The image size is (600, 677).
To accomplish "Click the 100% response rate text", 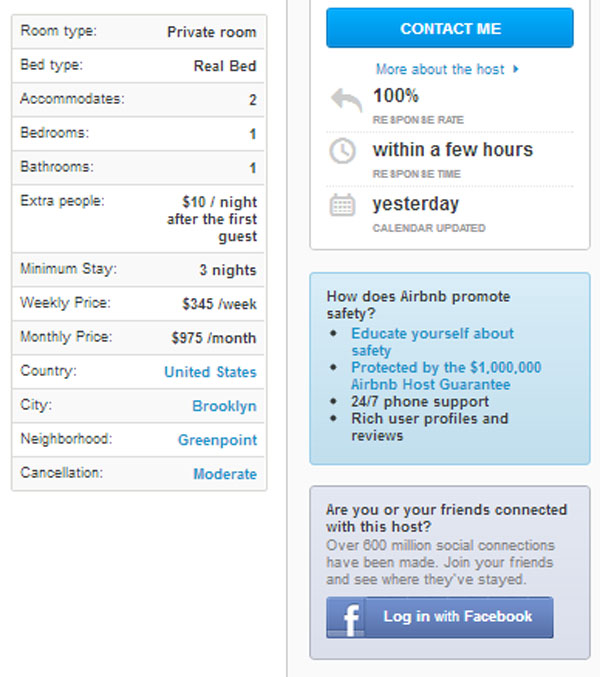I will [x=396, y=96].
